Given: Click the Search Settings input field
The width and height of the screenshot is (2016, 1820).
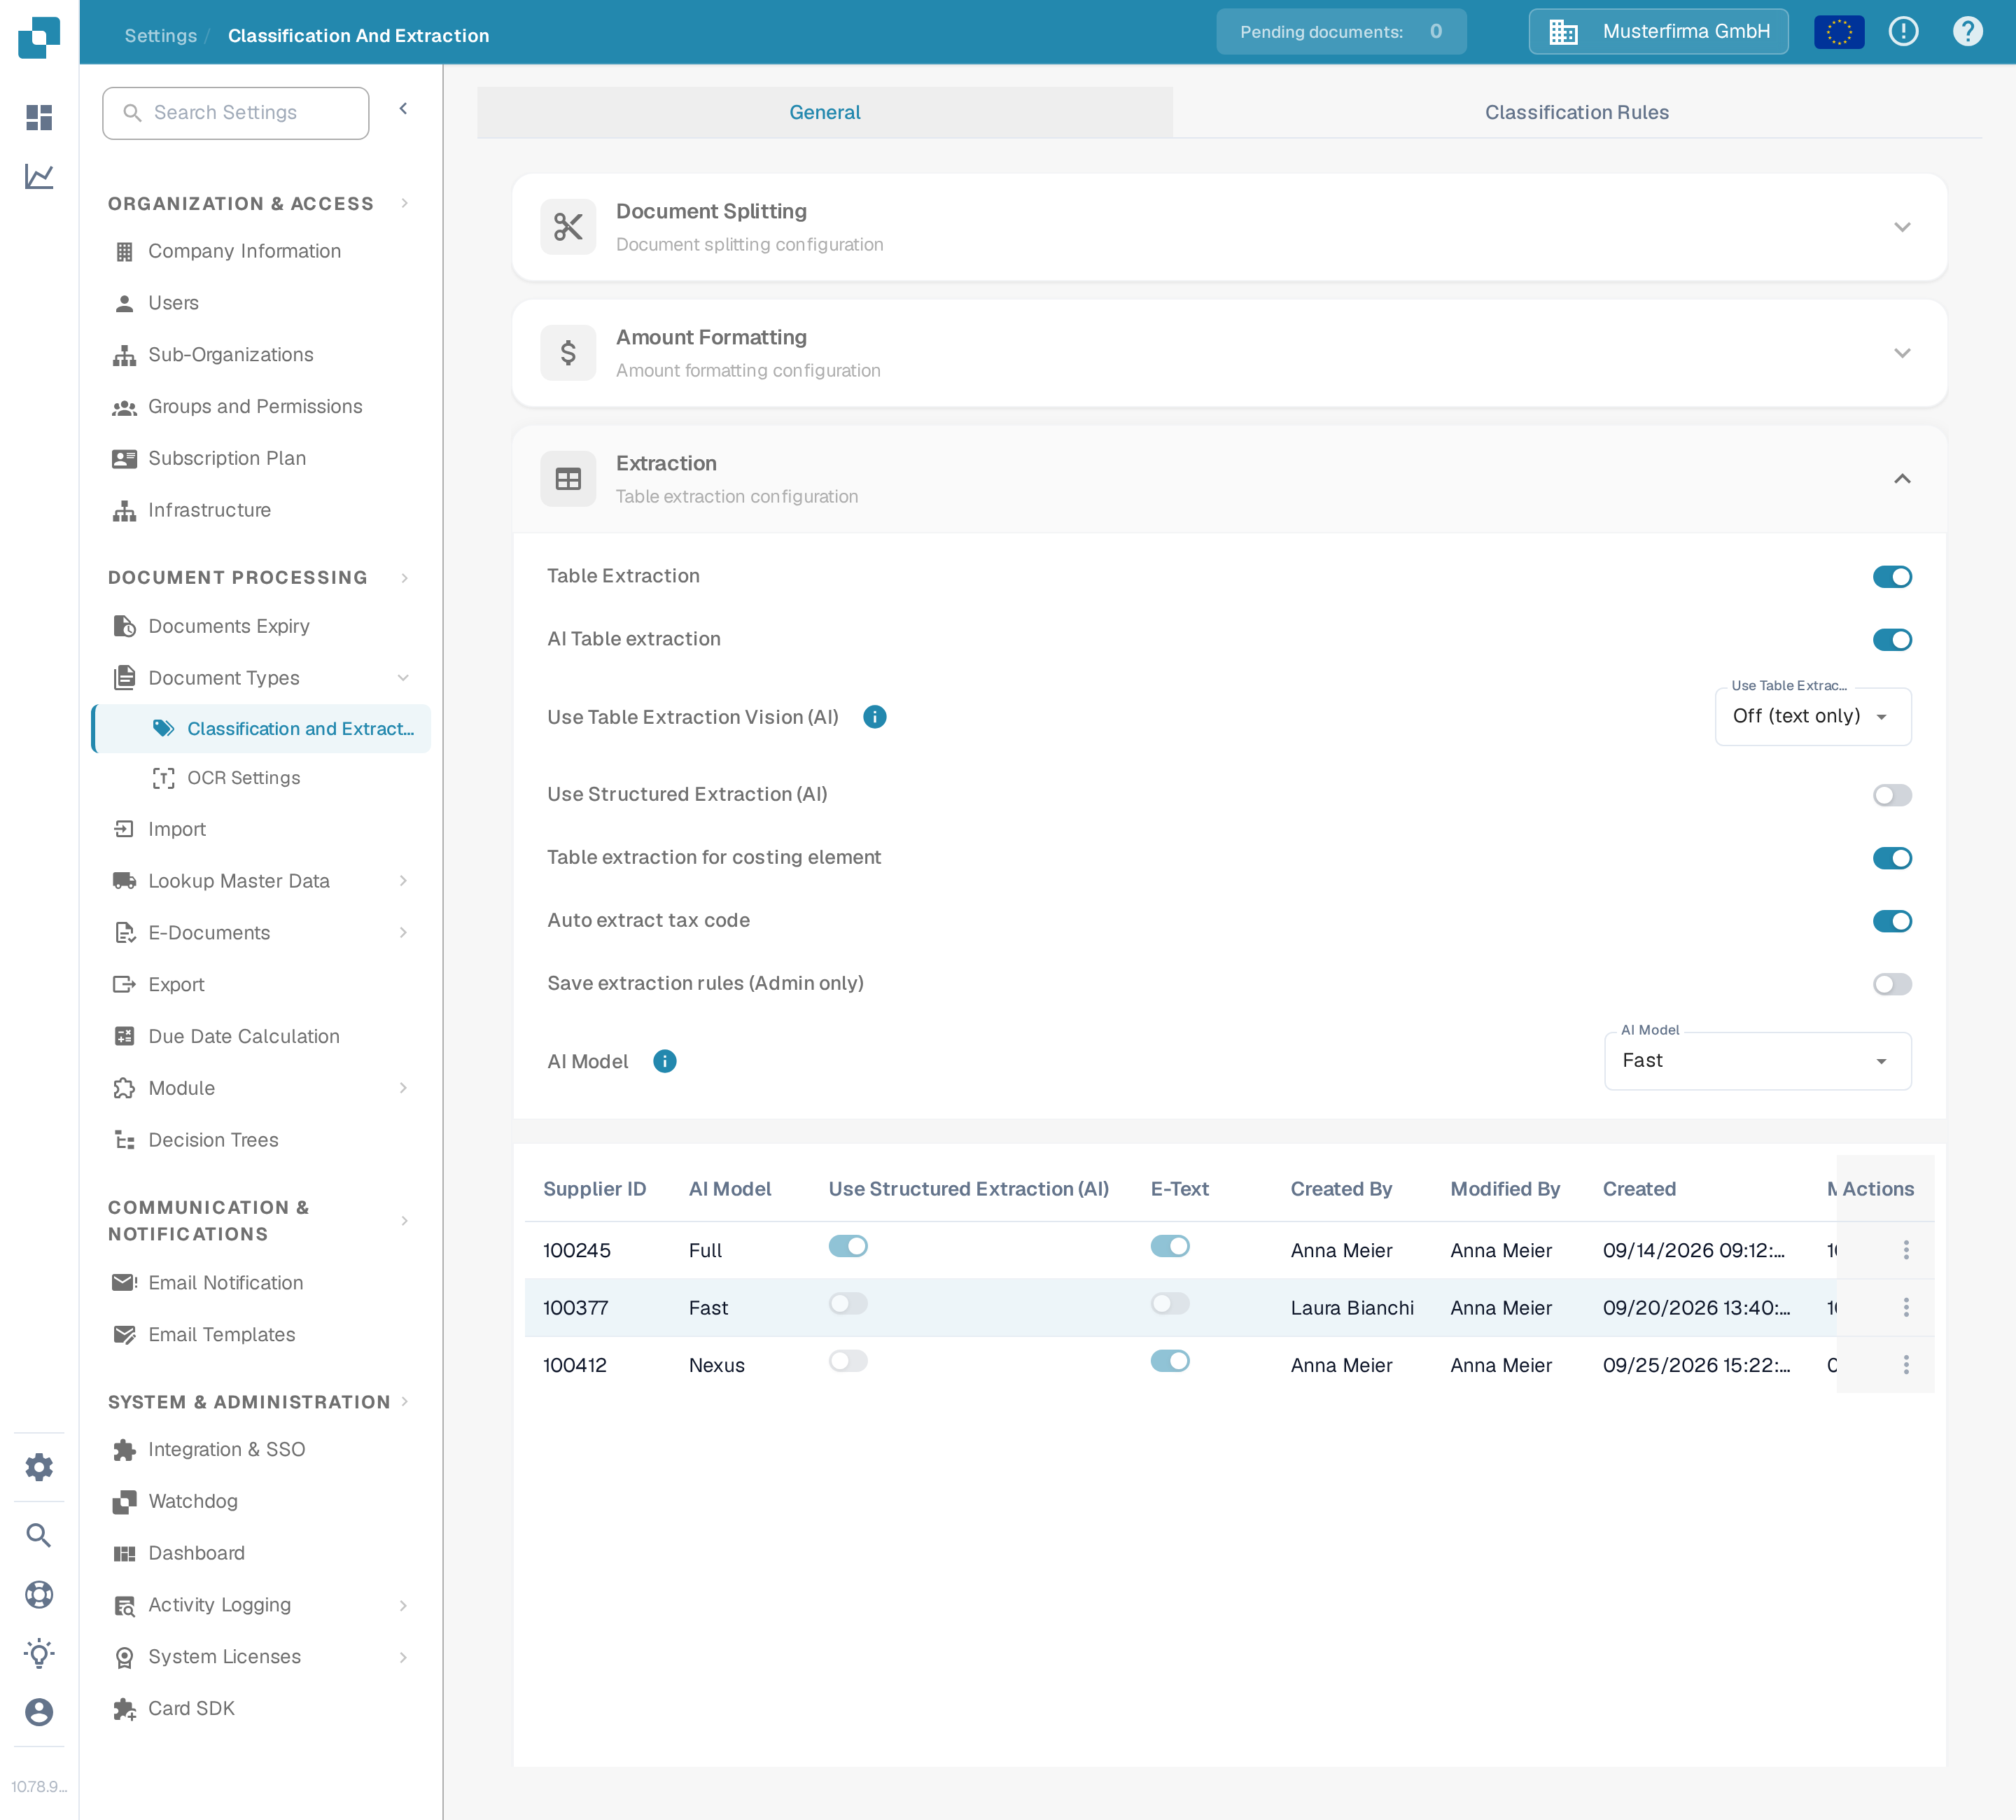Looking at the screenshot, I should click(x=235, y=113).
